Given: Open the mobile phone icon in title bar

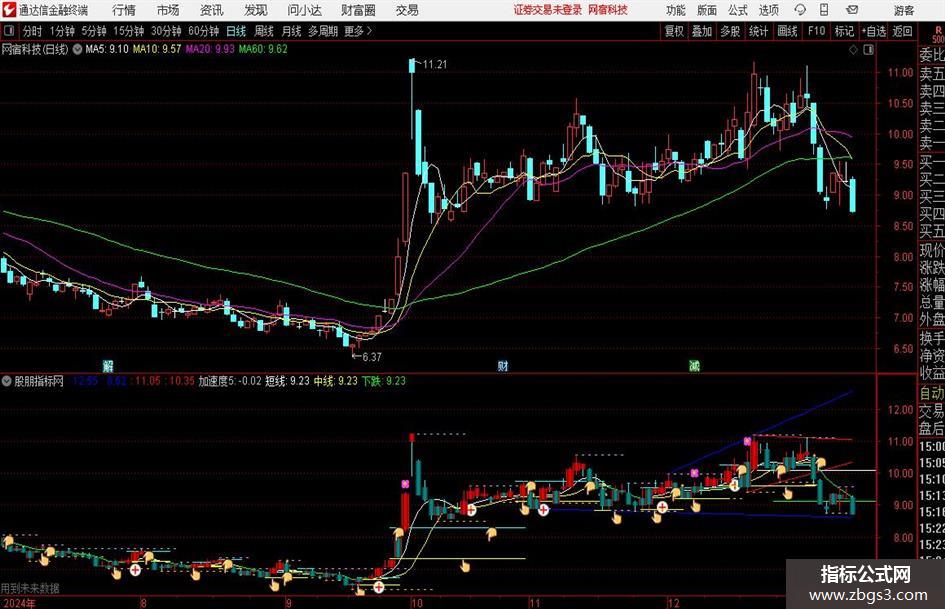Looking at the screenshot, I should point(824,10).
